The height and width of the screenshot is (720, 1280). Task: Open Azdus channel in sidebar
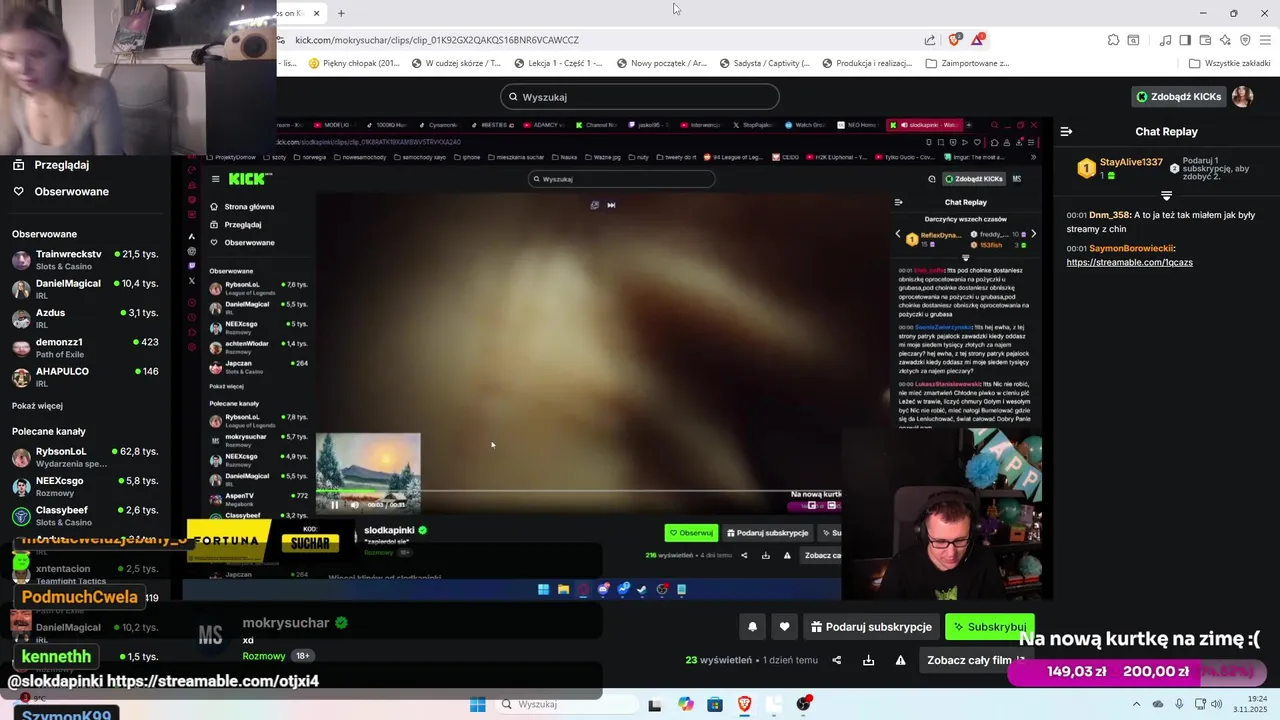(85, 318)
